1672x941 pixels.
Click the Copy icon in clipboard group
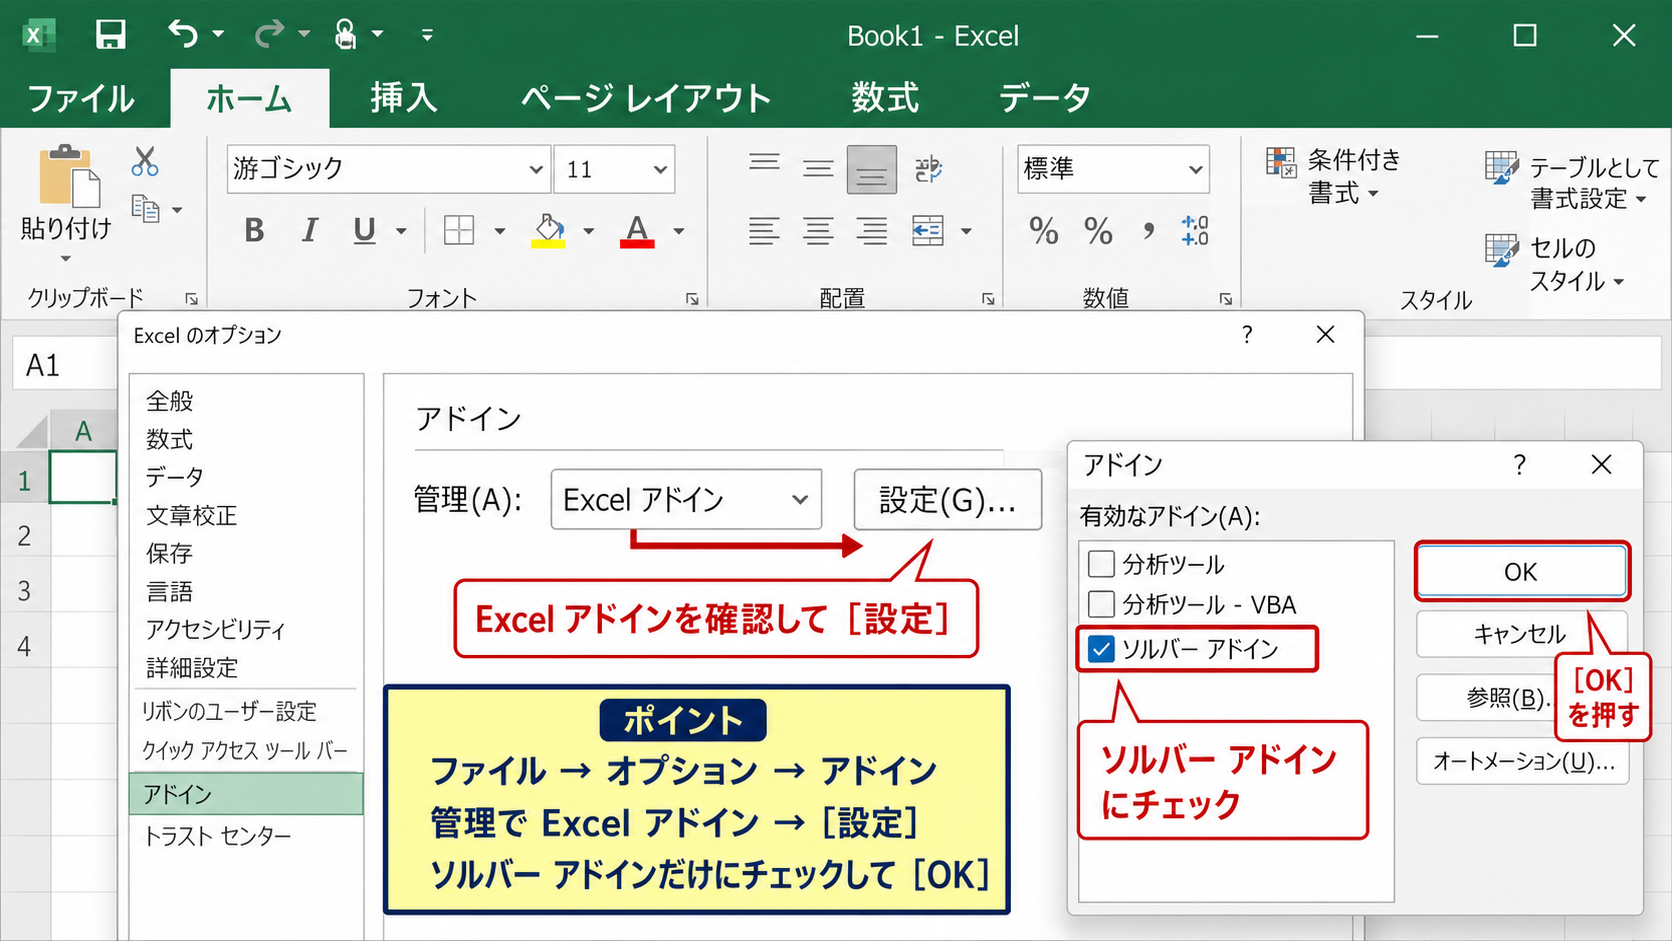146,209
